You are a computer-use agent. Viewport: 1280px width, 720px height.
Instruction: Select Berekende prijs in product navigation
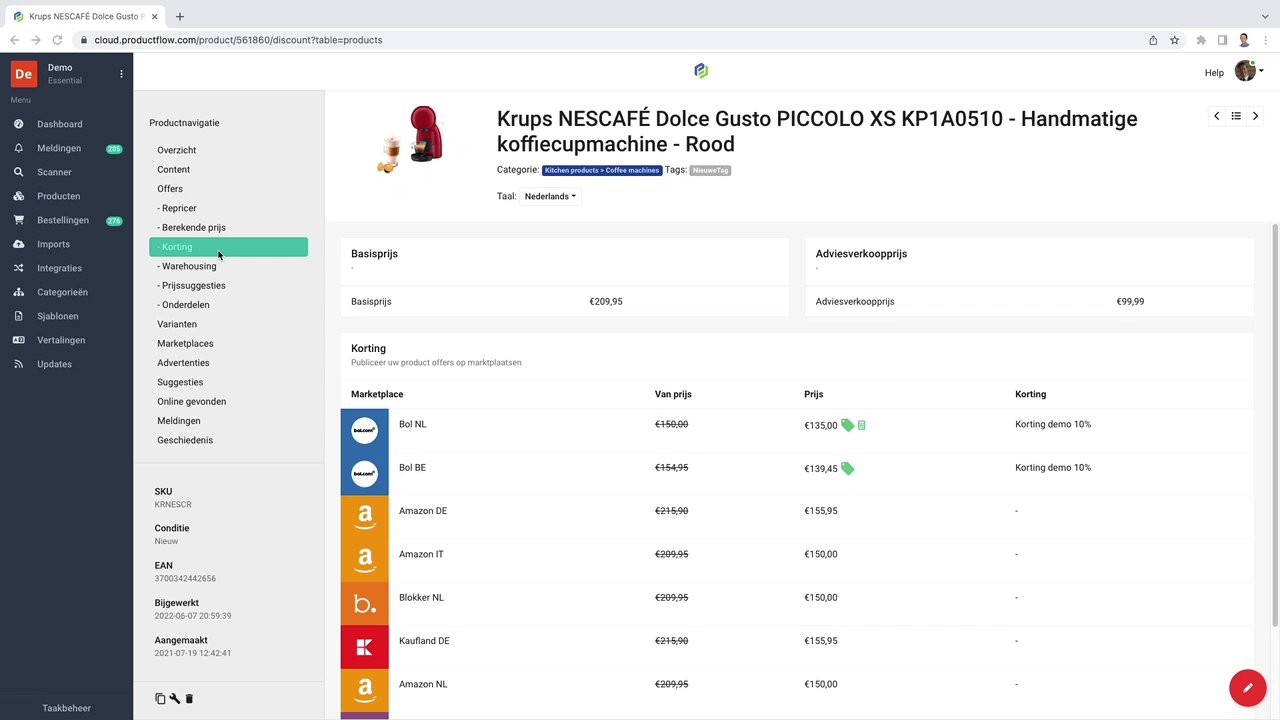(x=191, y=227)
